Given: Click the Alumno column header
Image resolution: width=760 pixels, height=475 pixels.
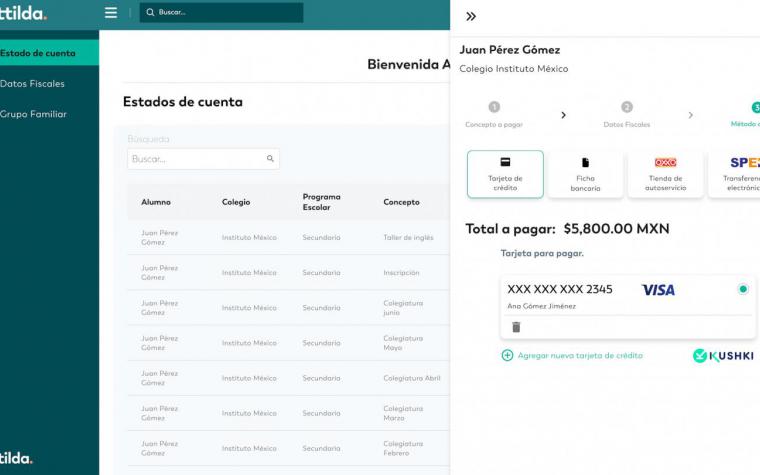Looking at the screenshot, I should click(x=156, y=202).
